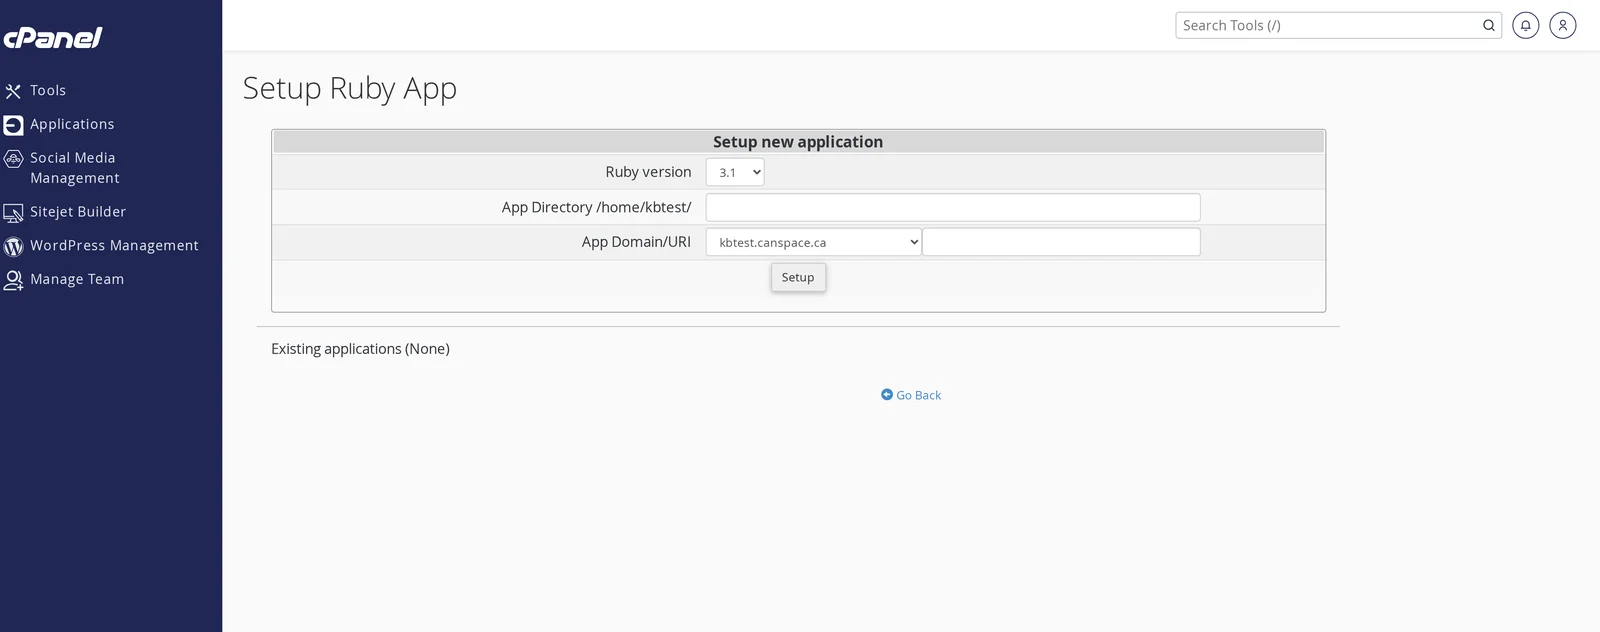Image resolution: width=1600 pixels, height=632 pixels.
Task: Open the Tools wrench icon in sidebar
Action: (13, 91)
